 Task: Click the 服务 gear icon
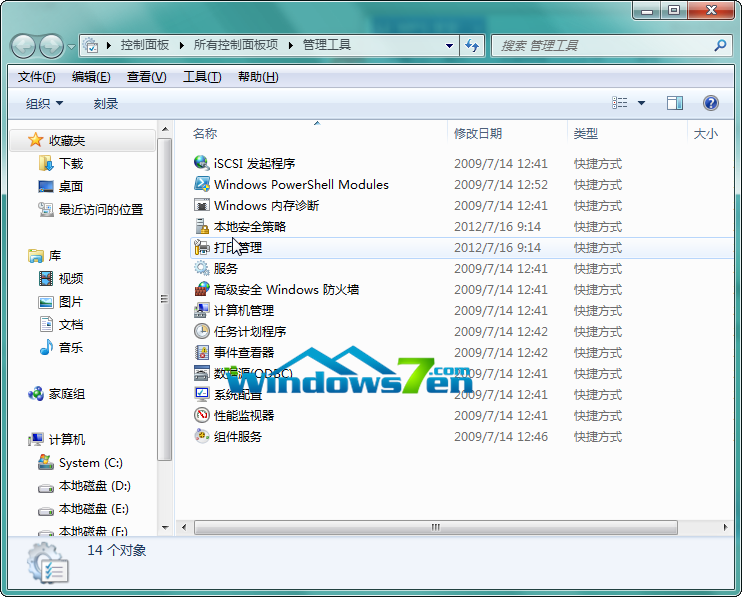[201, 268]
